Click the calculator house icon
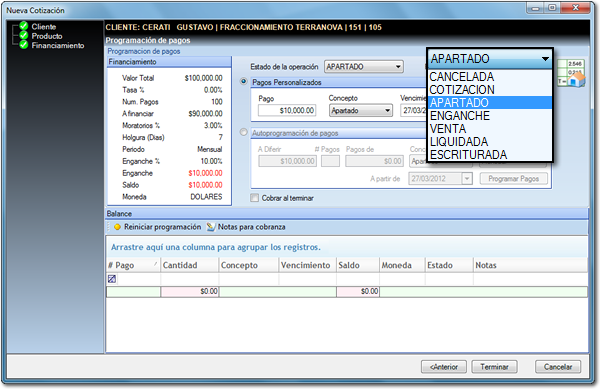 pos(572,73)
